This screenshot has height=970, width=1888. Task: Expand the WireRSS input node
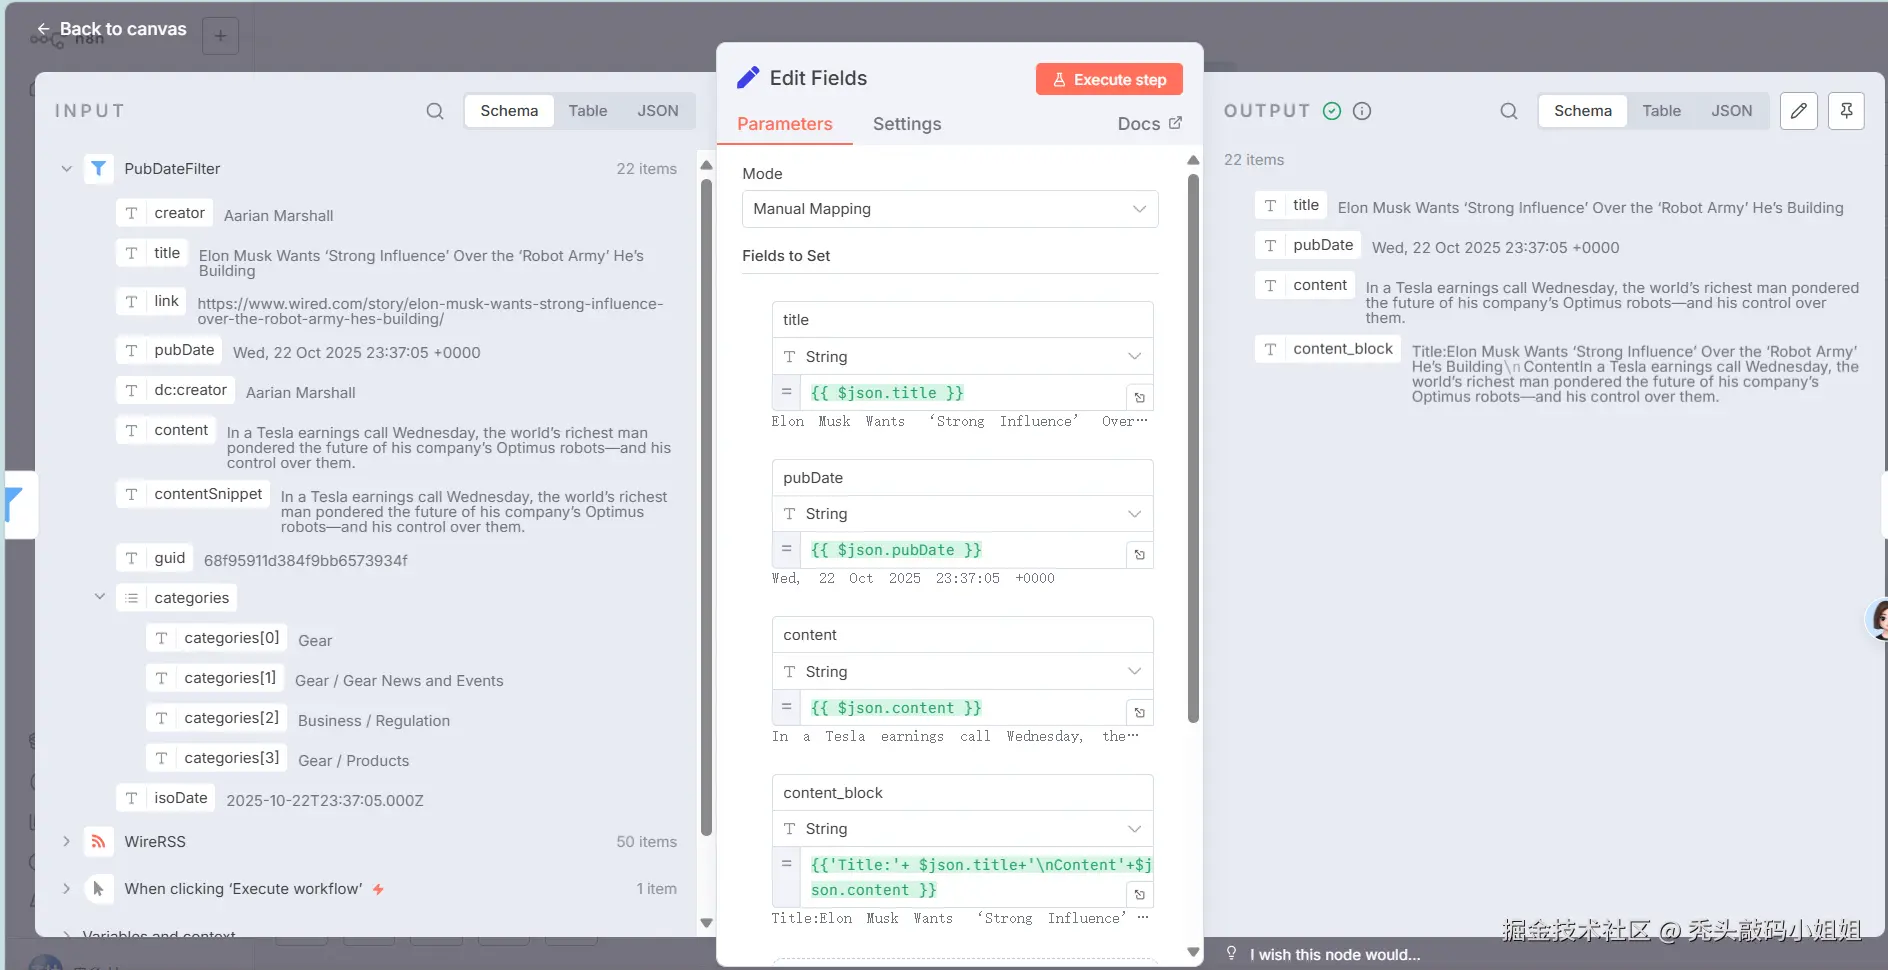click(x=66, y=842)
